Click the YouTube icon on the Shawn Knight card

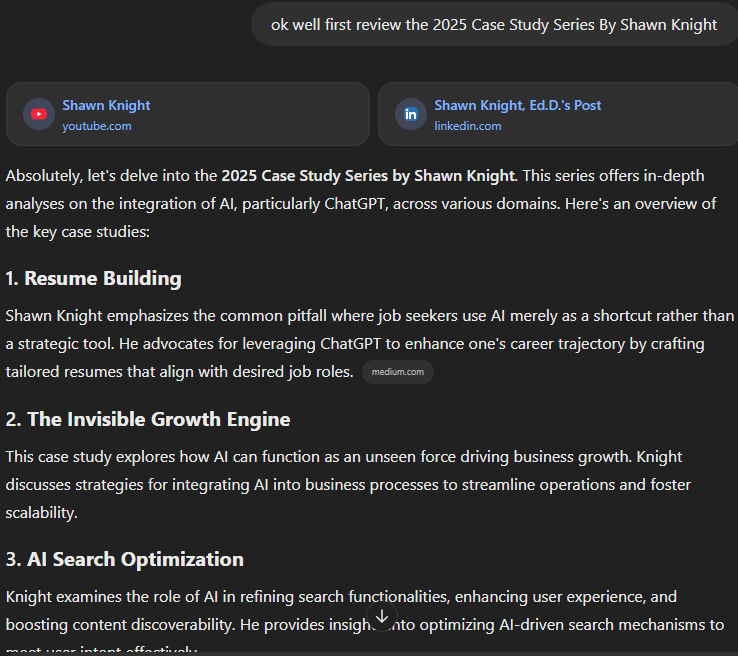click(39, 114)
